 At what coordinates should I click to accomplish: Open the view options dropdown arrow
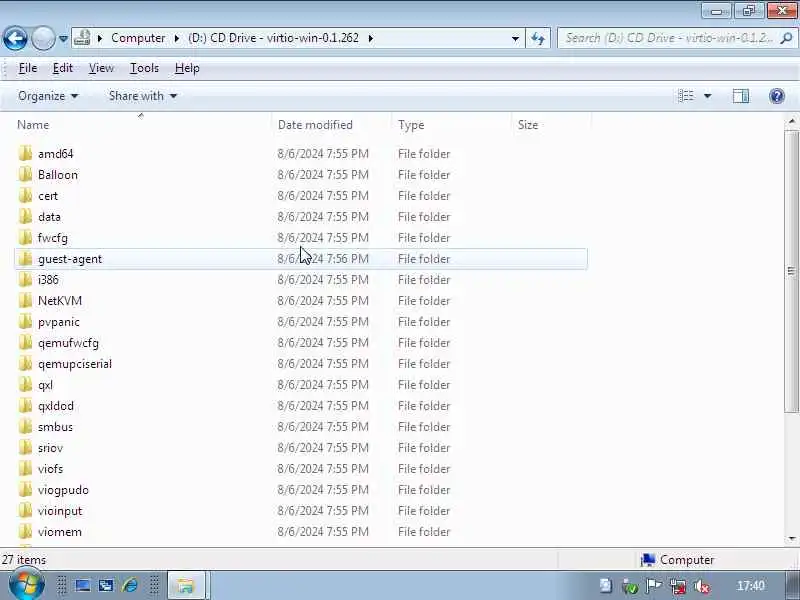point(708,96)
